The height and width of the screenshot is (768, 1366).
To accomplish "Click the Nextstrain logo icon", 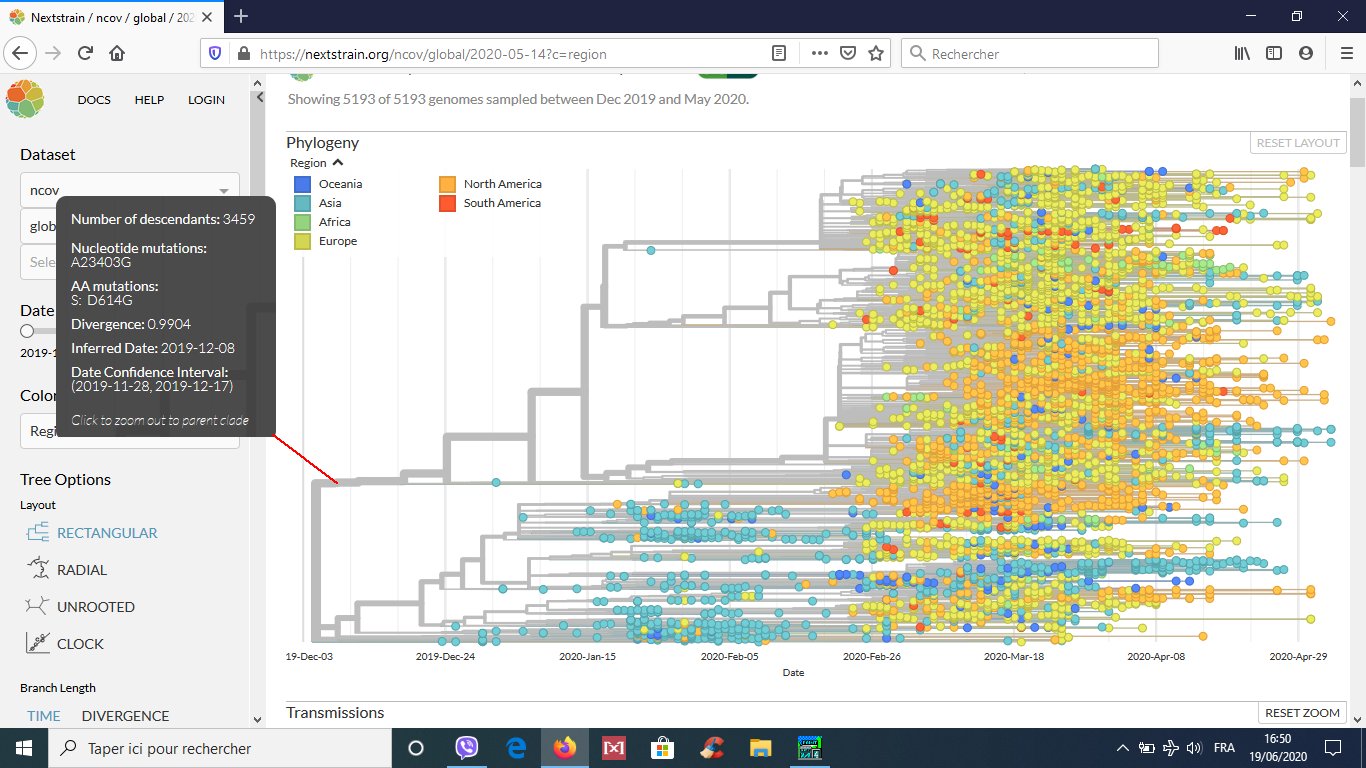I will 24,100.
